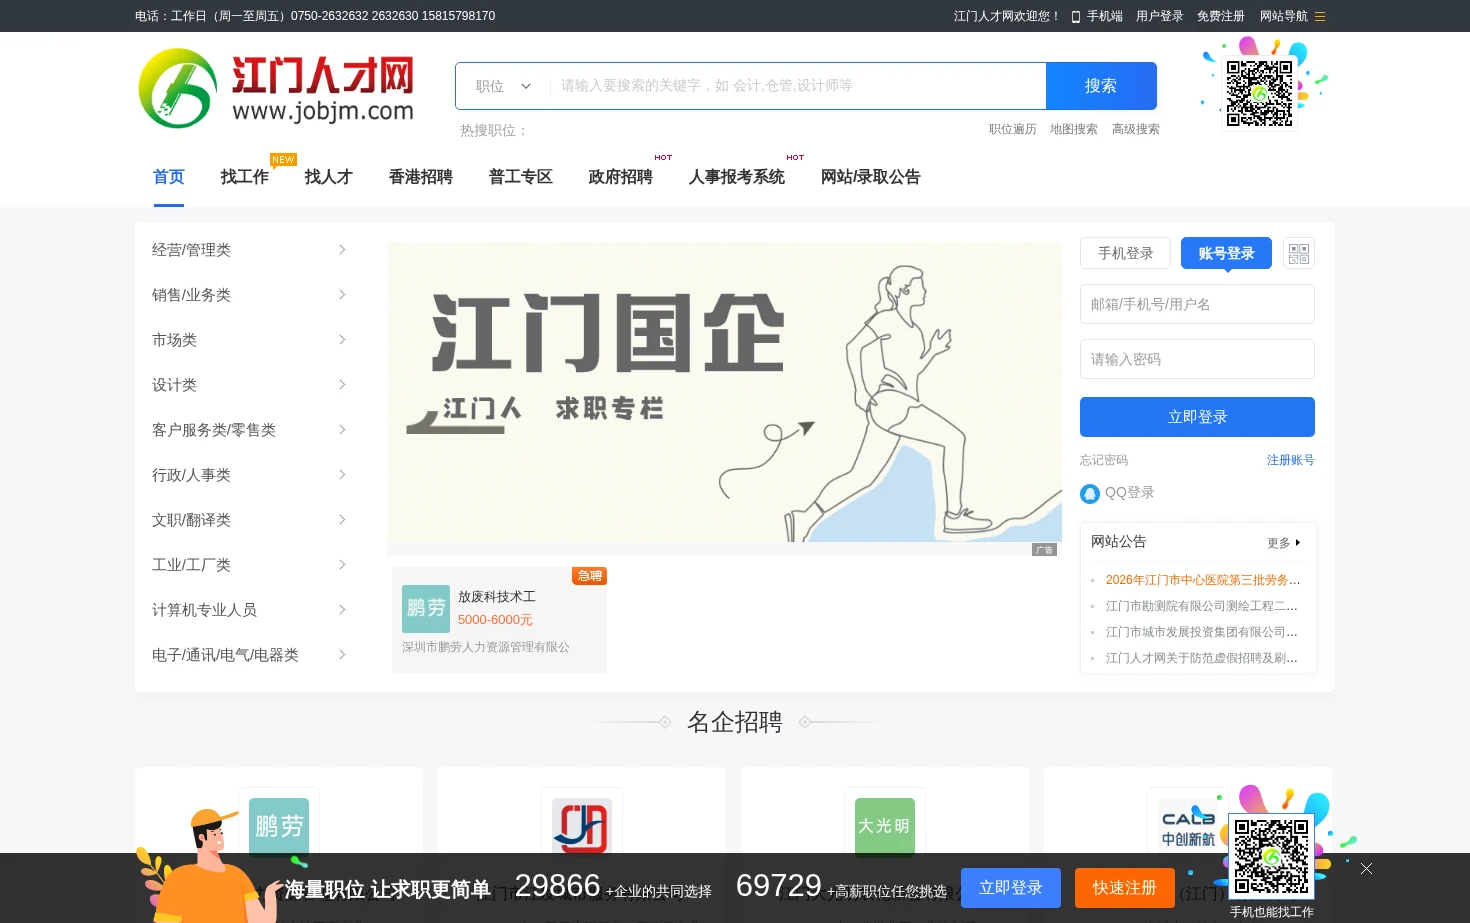Open the 普工专区 nav tab
The height and width of the screenshot is (923, 1470).
[x=521, y=177]
